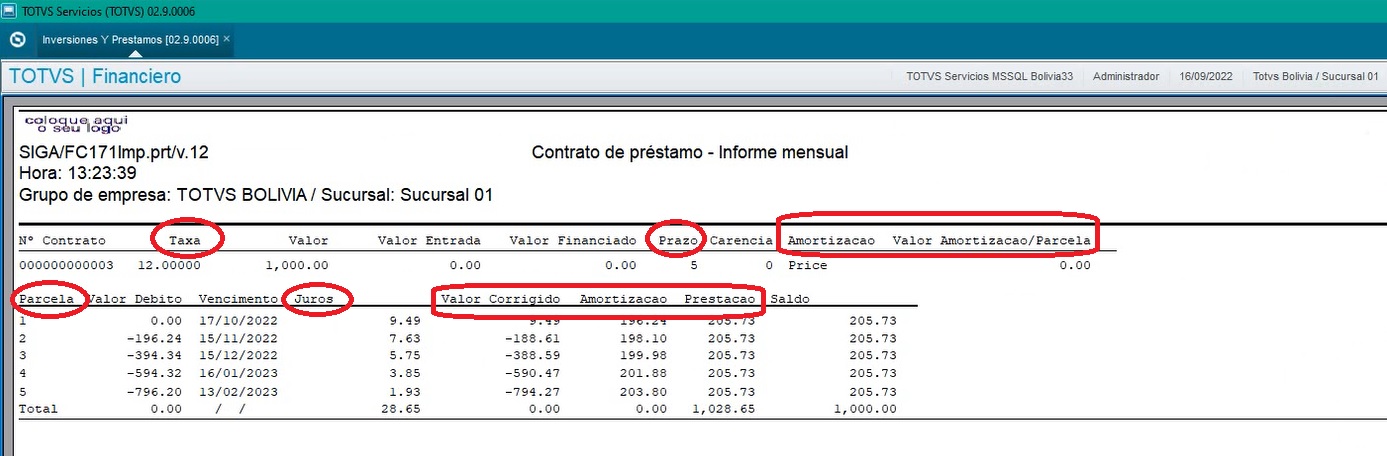Click the Valor Debito column header

click(134, 299)
